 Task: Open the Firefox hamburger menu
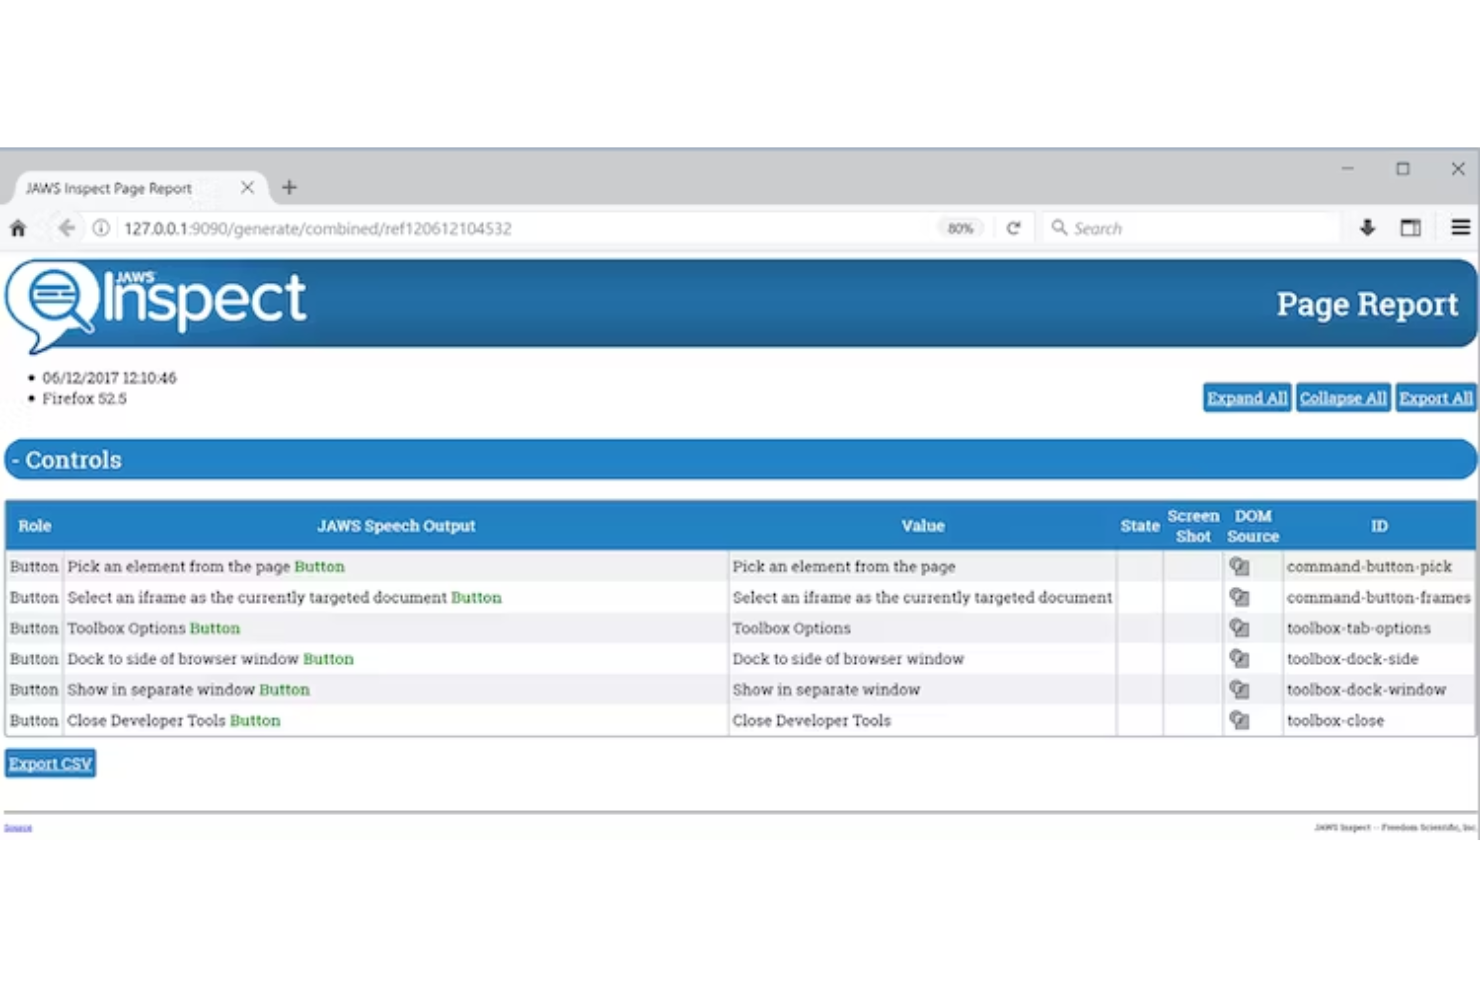pyautogui.click(x=1460, y=228)
